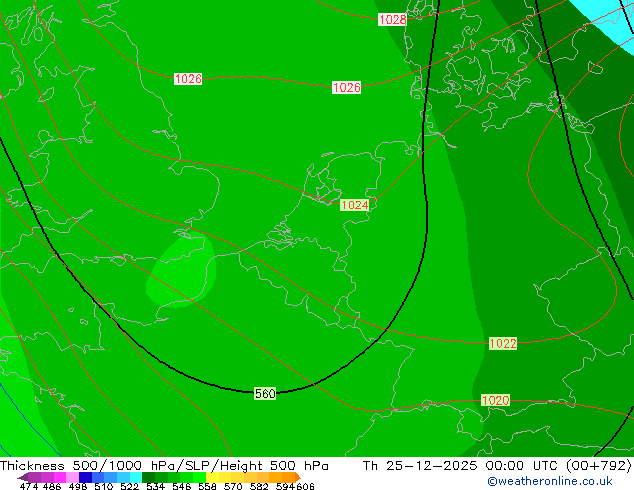The height and width of the screenshot is (490, 634).
Task: Click the map title 'Thickness 500/1000 hPa/SLP/Height 500 hPa'
Action: point(164,465)
